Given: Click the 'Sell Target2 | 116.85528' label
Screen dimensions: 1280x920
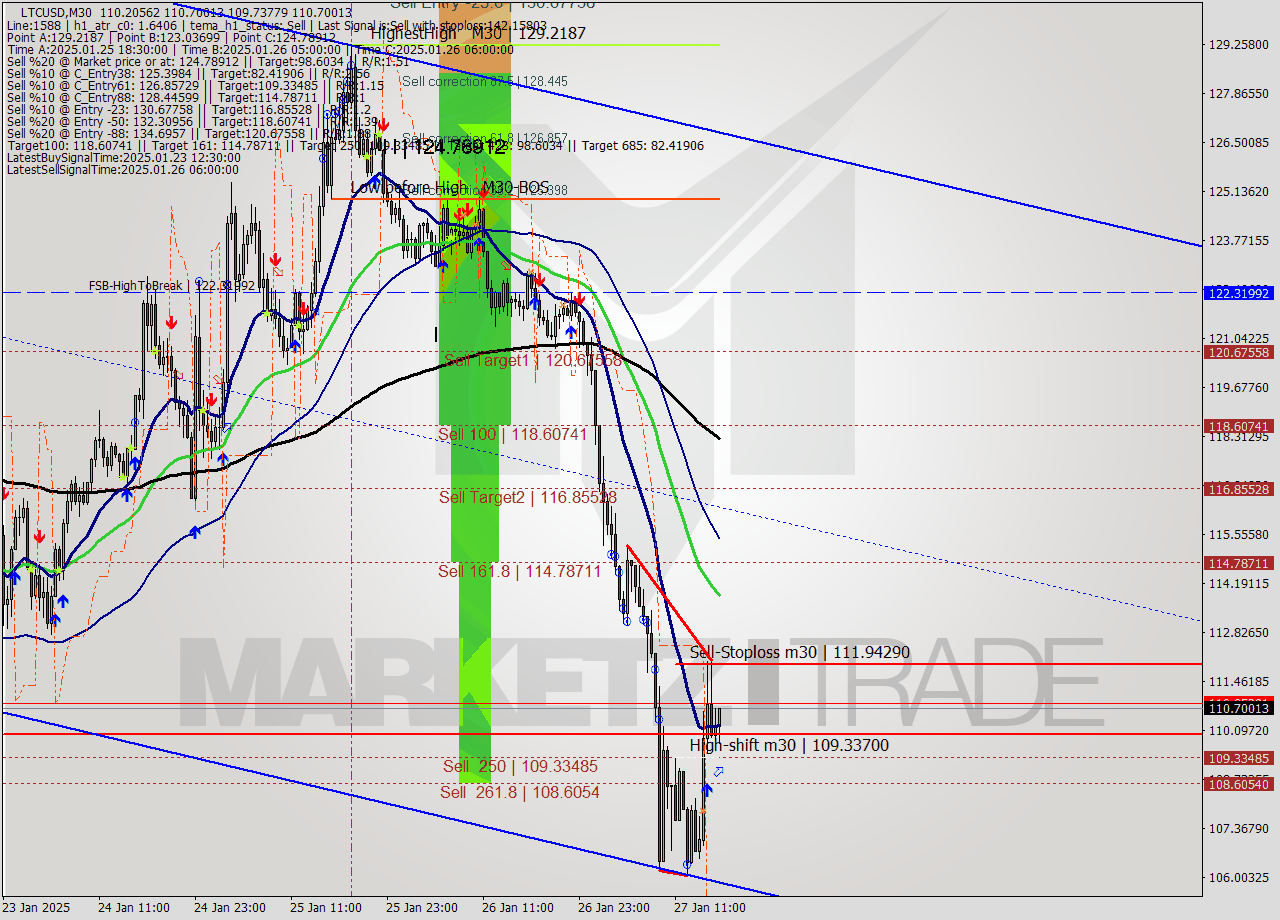Looking at the screenshot, I should click(528, 497).
